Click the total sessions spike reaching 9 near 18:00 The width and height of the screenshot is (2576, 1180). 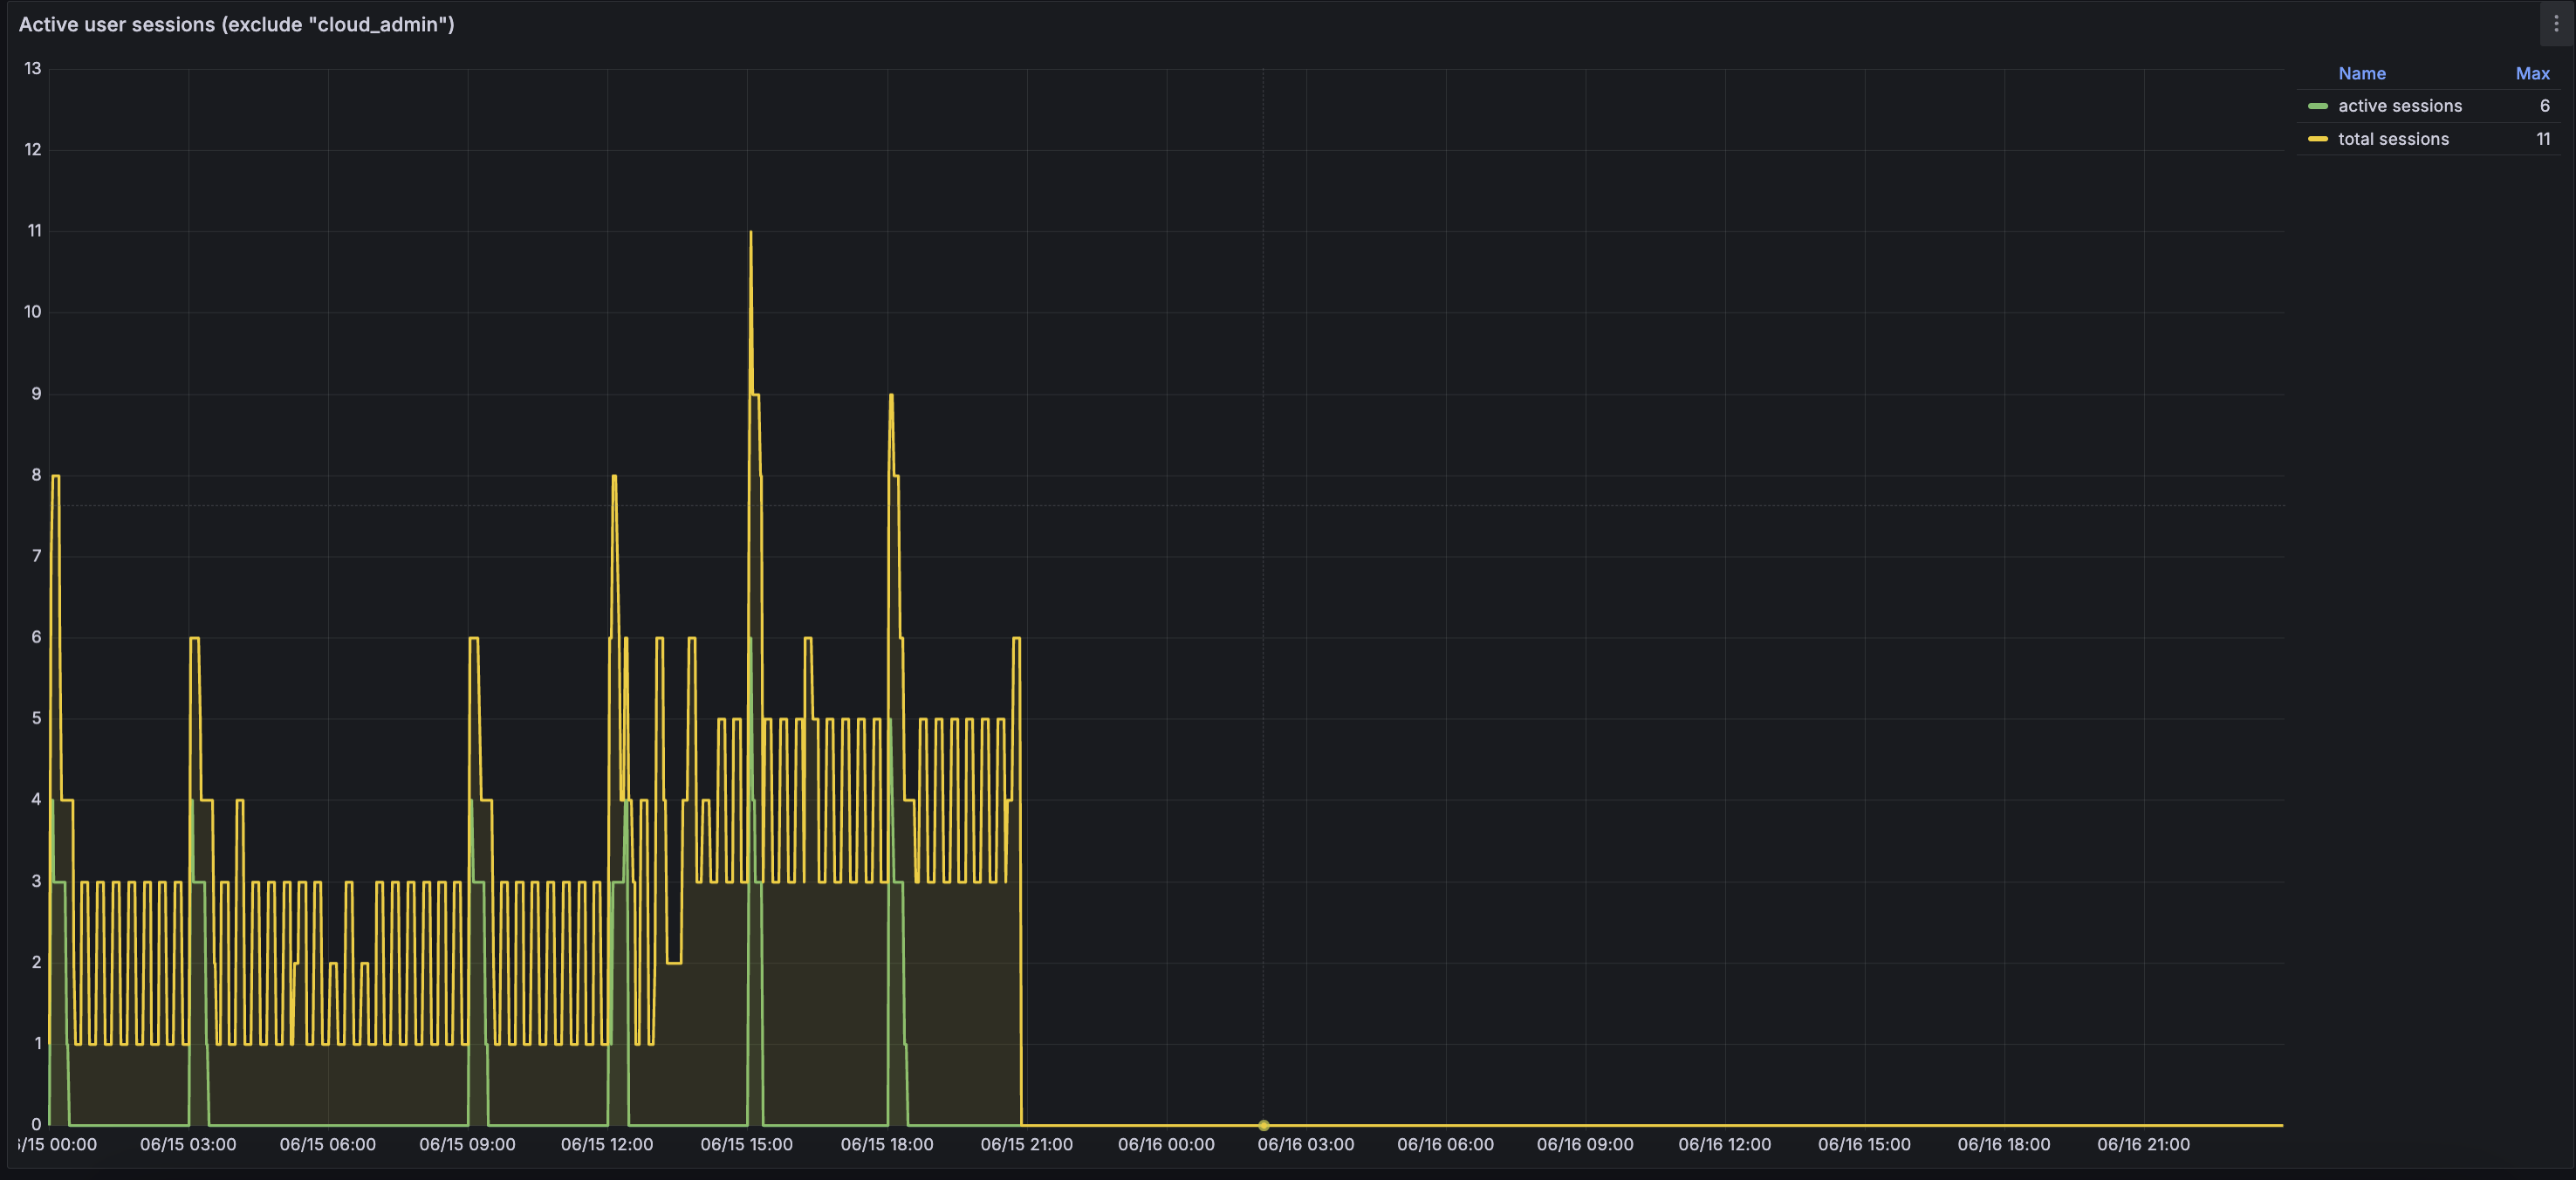tap(891, 396)
